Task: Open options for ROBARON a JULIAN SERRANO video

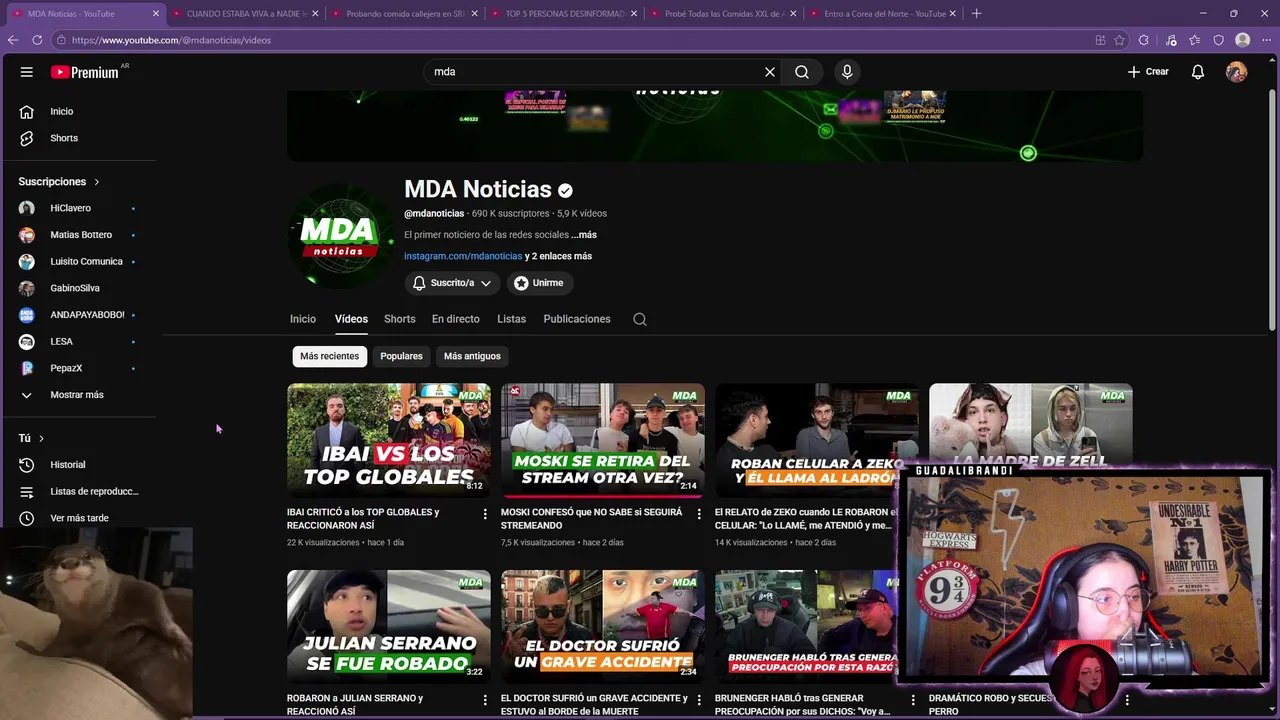Action: [485, 700]
